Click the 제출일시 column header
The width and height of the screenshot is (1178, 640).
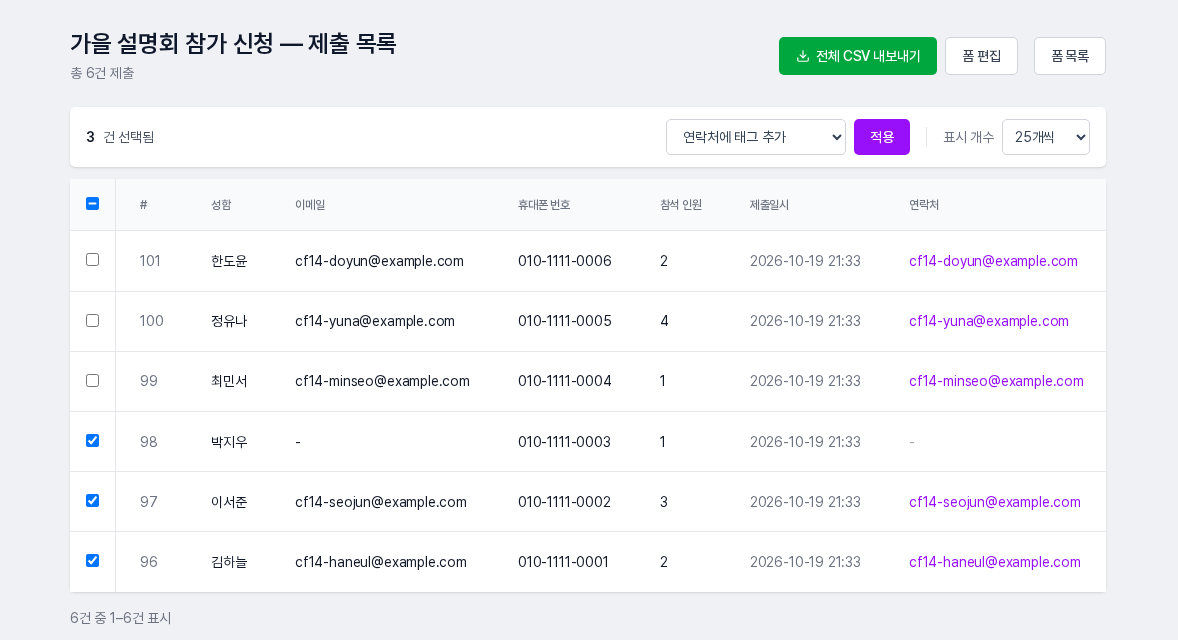[x=769, y=204]
